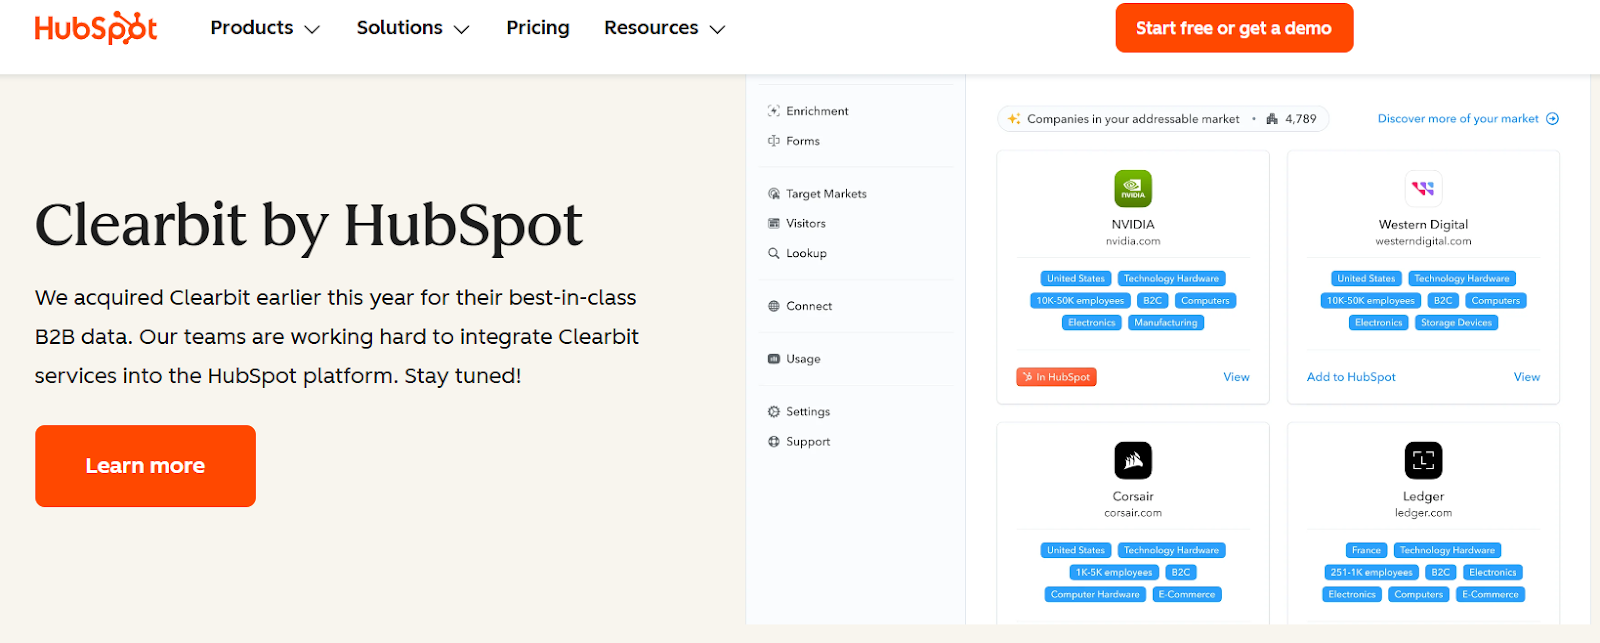This screenshot has height=643, width=1600.
Task: Click the Settings gear icon in sidebar
Action: coord(774,412)
